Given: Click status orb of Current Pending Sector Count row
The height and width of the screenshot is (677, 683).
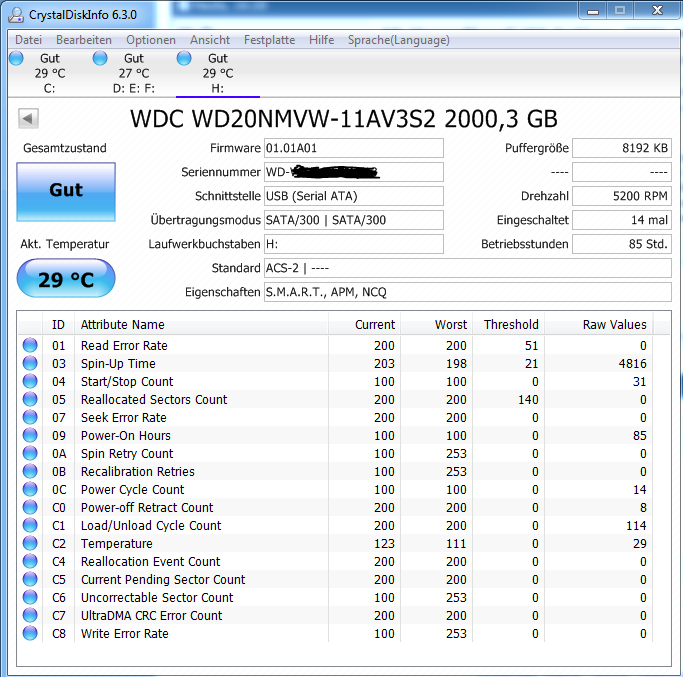Looking at the screenshot, I should (x=30, y=579).
